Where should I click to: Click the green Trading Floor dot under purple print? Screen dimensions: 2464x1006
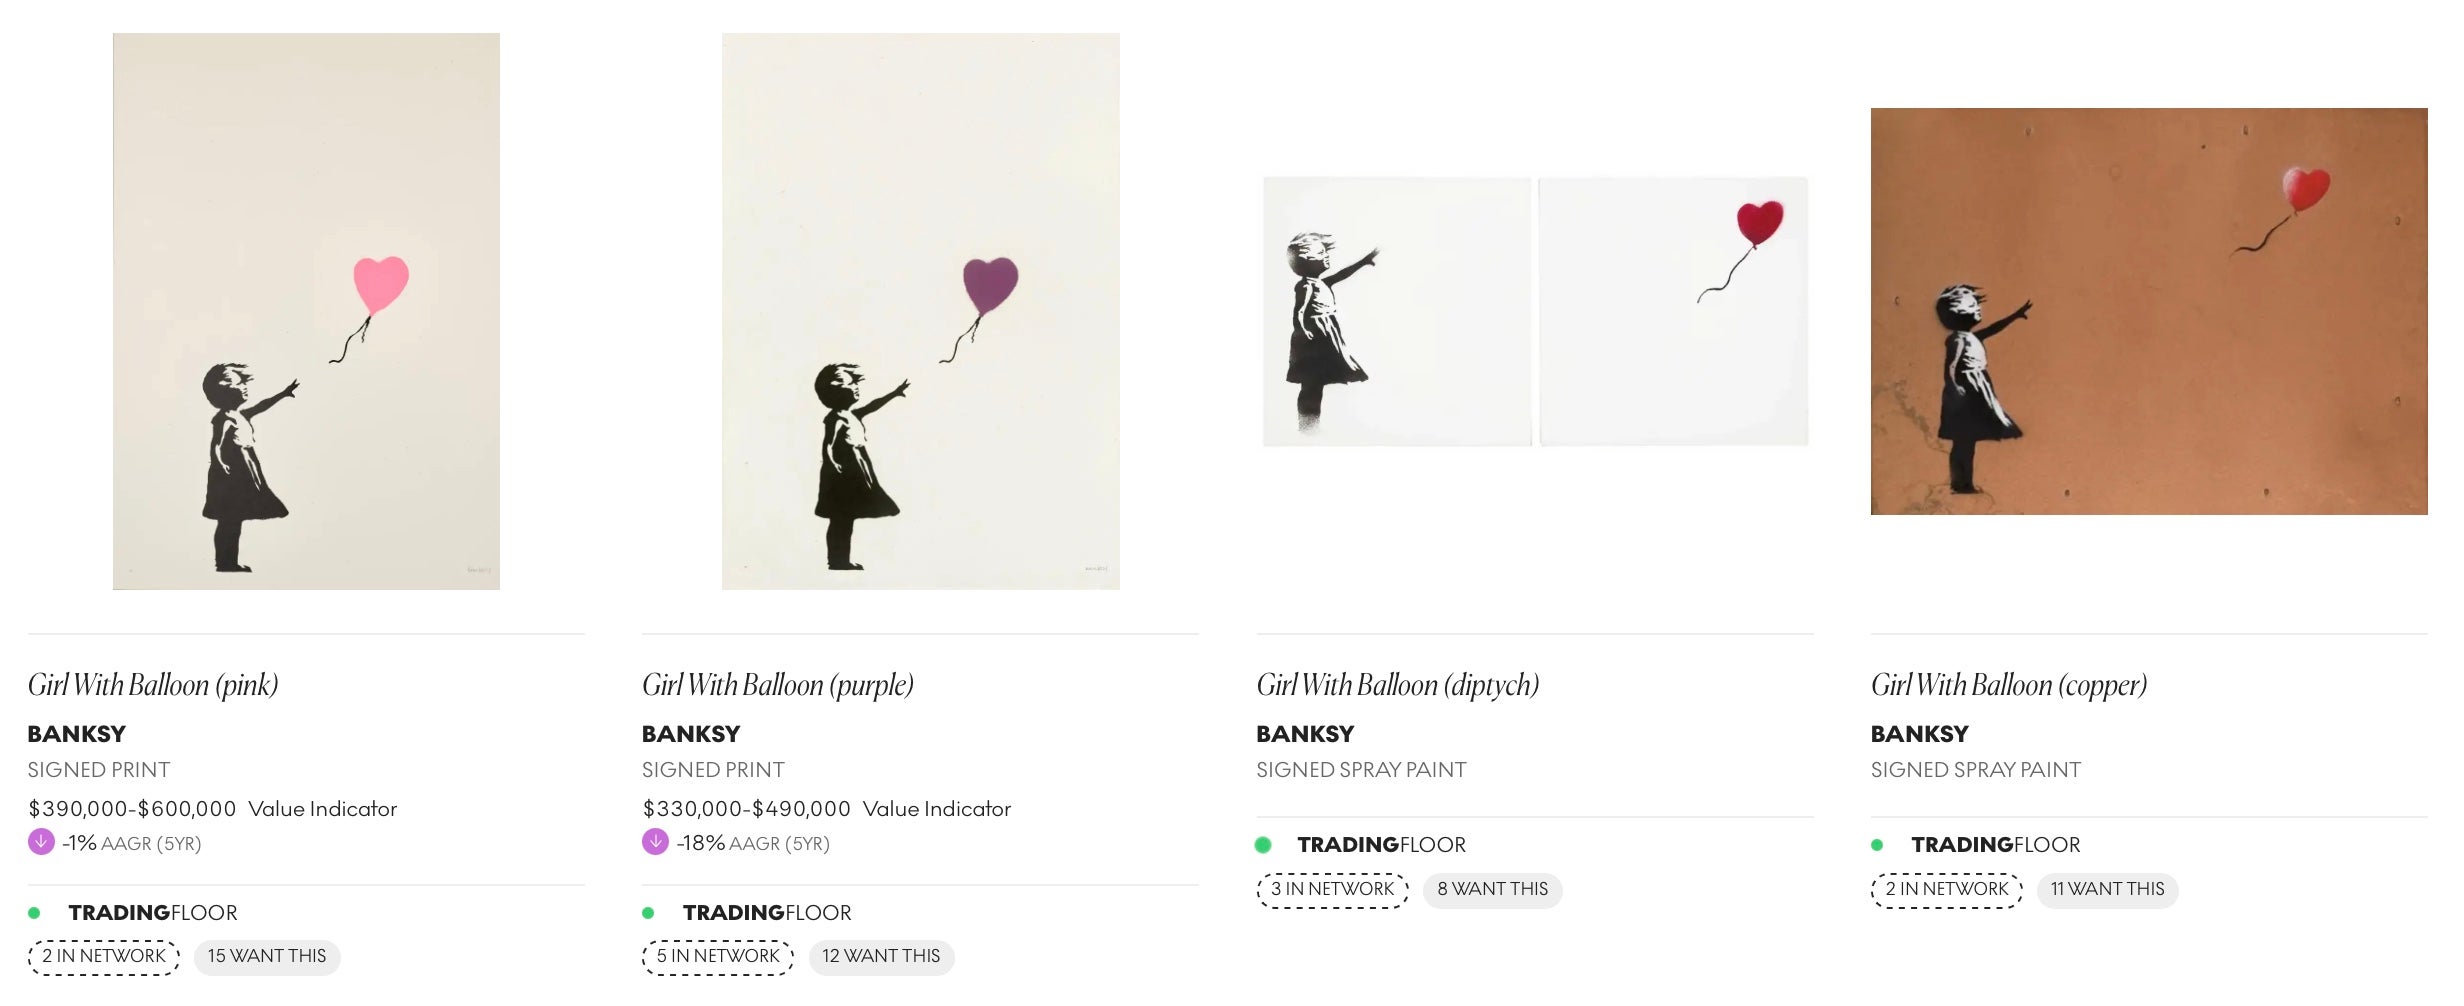click(649, 913)
